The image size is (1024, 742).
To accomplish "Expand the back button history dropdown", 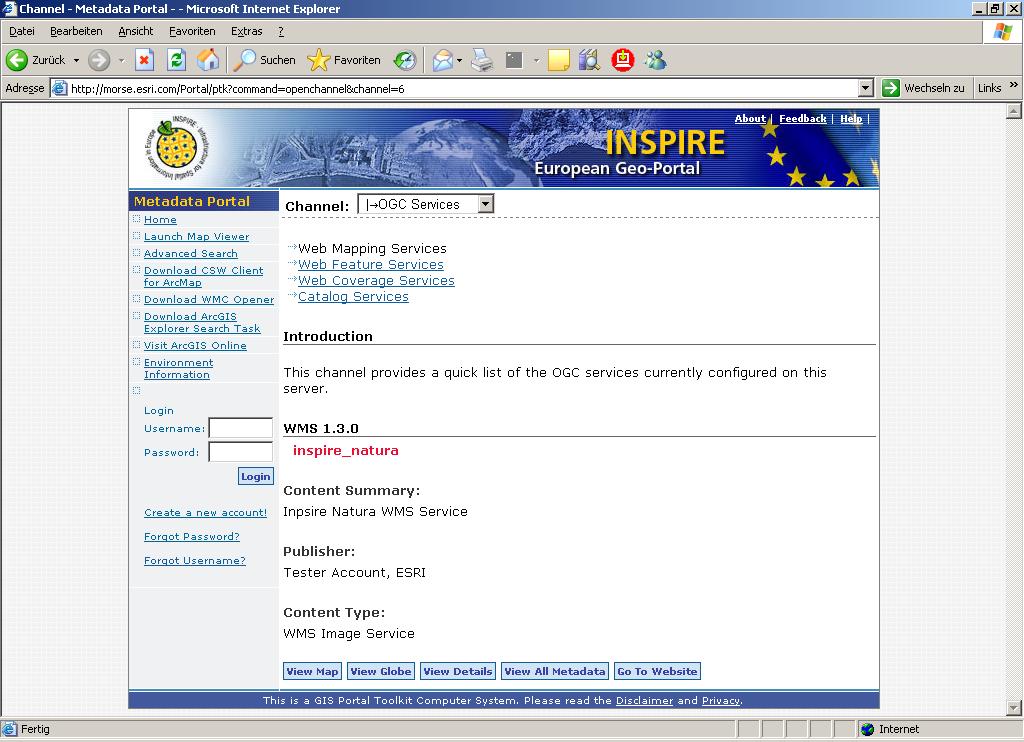I will [76, 60].
